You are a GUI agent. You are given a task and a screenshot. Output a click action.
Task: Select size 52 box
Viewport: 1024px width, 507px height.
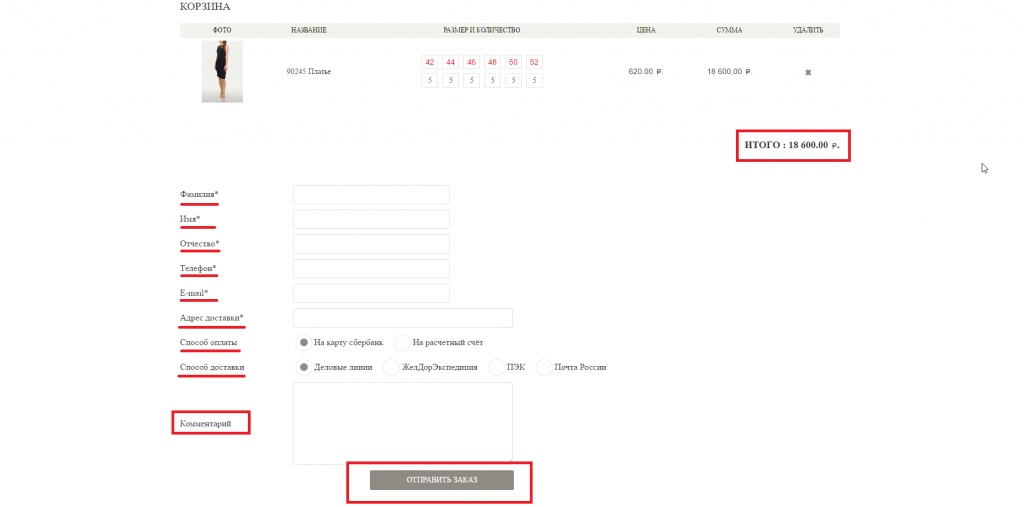coord(534,62)
